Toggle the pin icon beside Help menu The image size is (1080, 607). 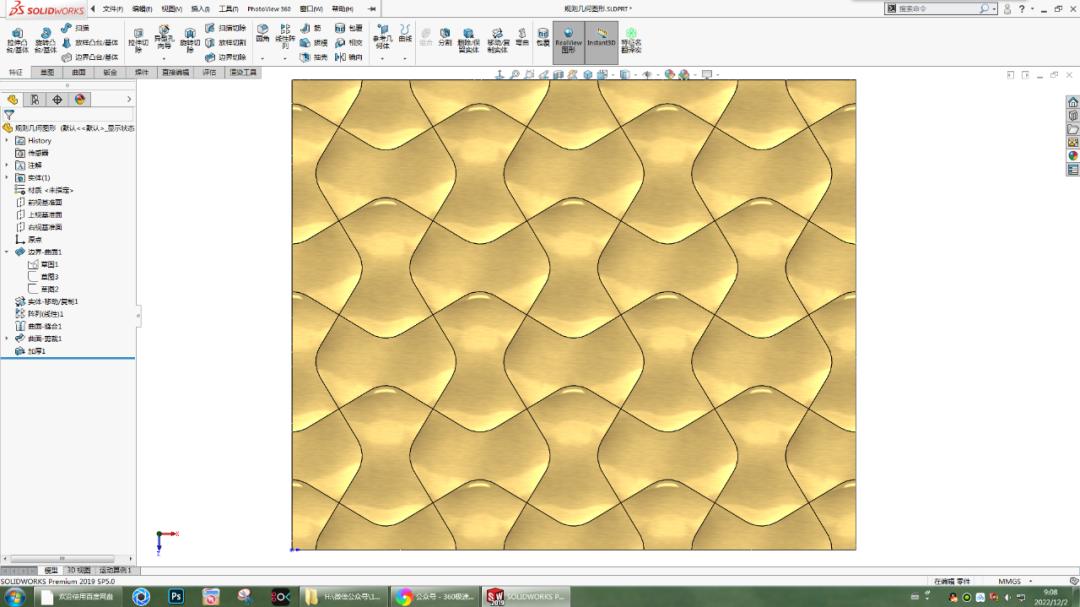372,9
